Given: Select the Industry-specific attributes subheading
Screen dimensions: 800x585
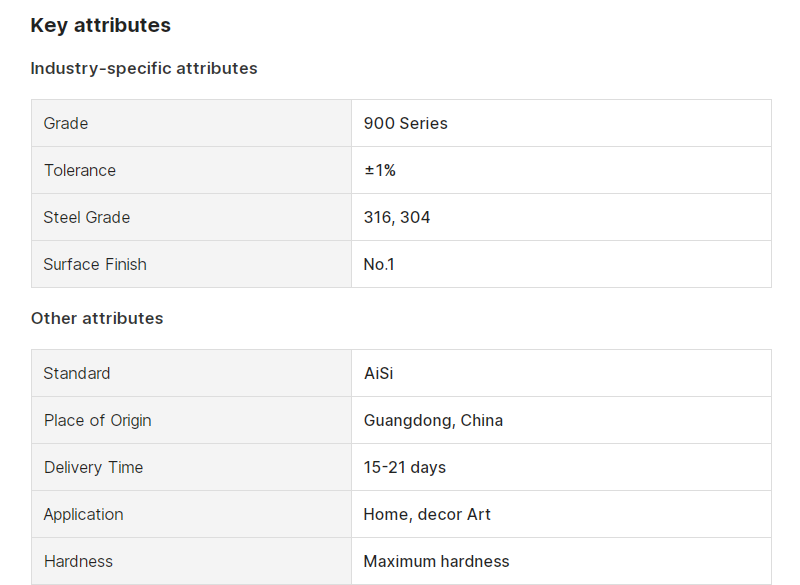Looking at the screenshot, I should point(144,68).
